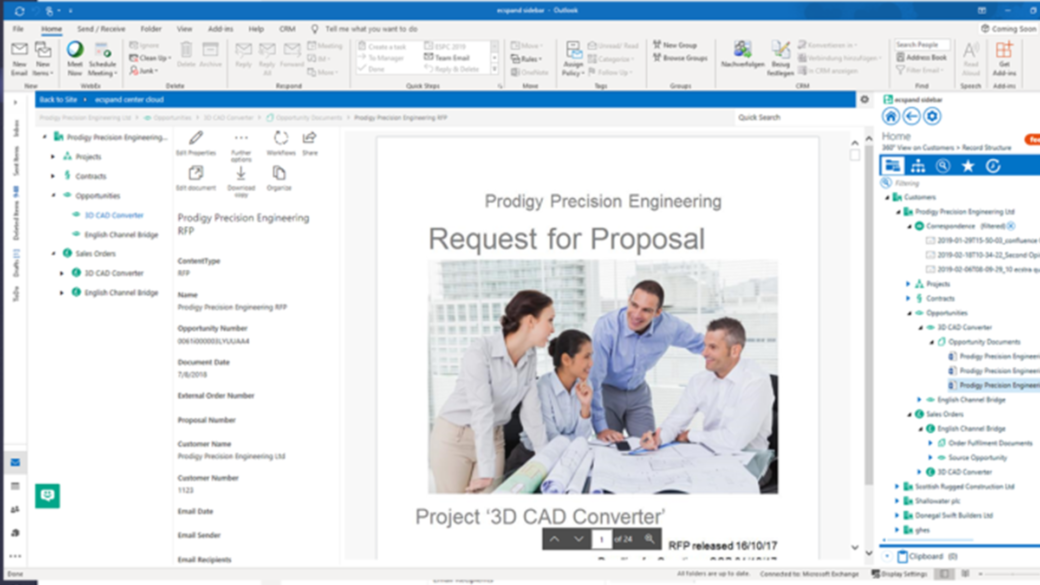The width and height of the screenshot is (1040, 585).
Task: Click the Quick Search field
Action: tap(794, 117)
